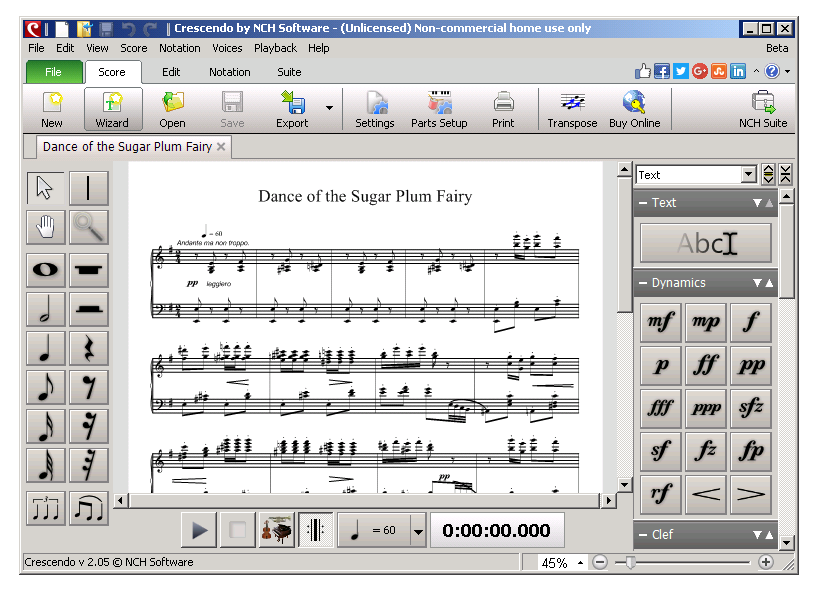Screen dimensions: 815x592
Task: Click the Wizard toolbar button
Action: coord(112,109)
